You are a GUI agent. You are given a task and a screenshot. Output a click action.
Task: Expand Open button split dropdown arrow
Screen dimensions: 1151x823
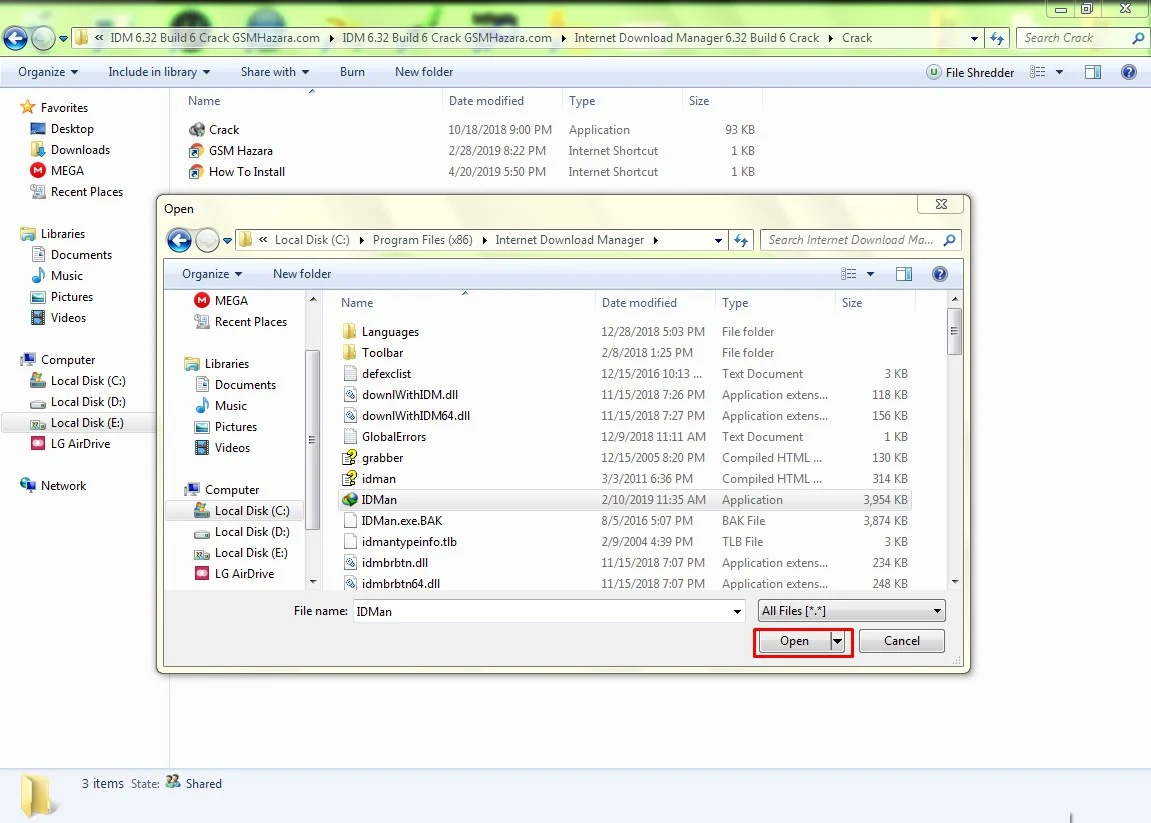click(838, 642)
